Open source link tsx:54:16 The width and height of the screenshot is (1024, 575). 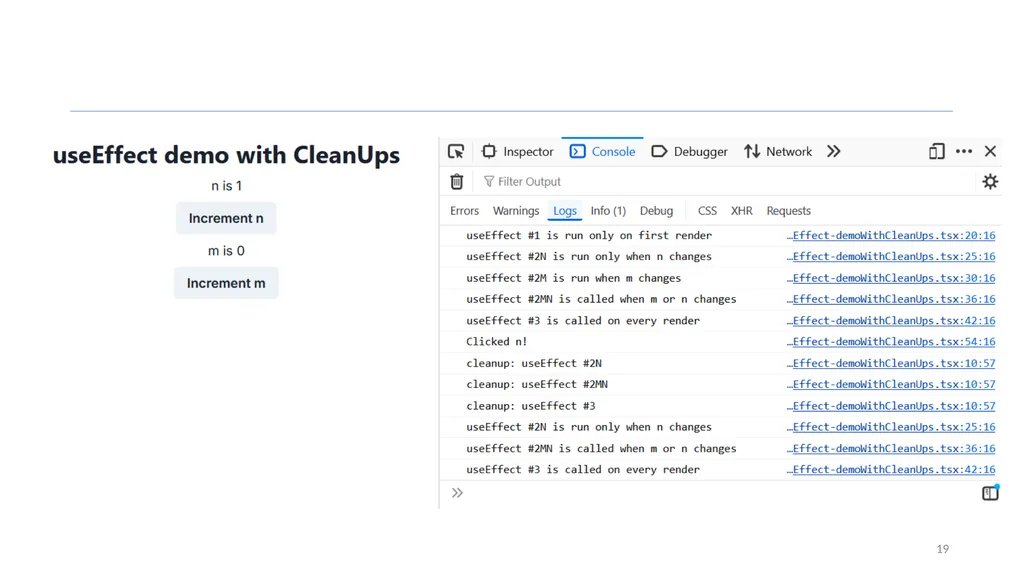coord(891,342)
